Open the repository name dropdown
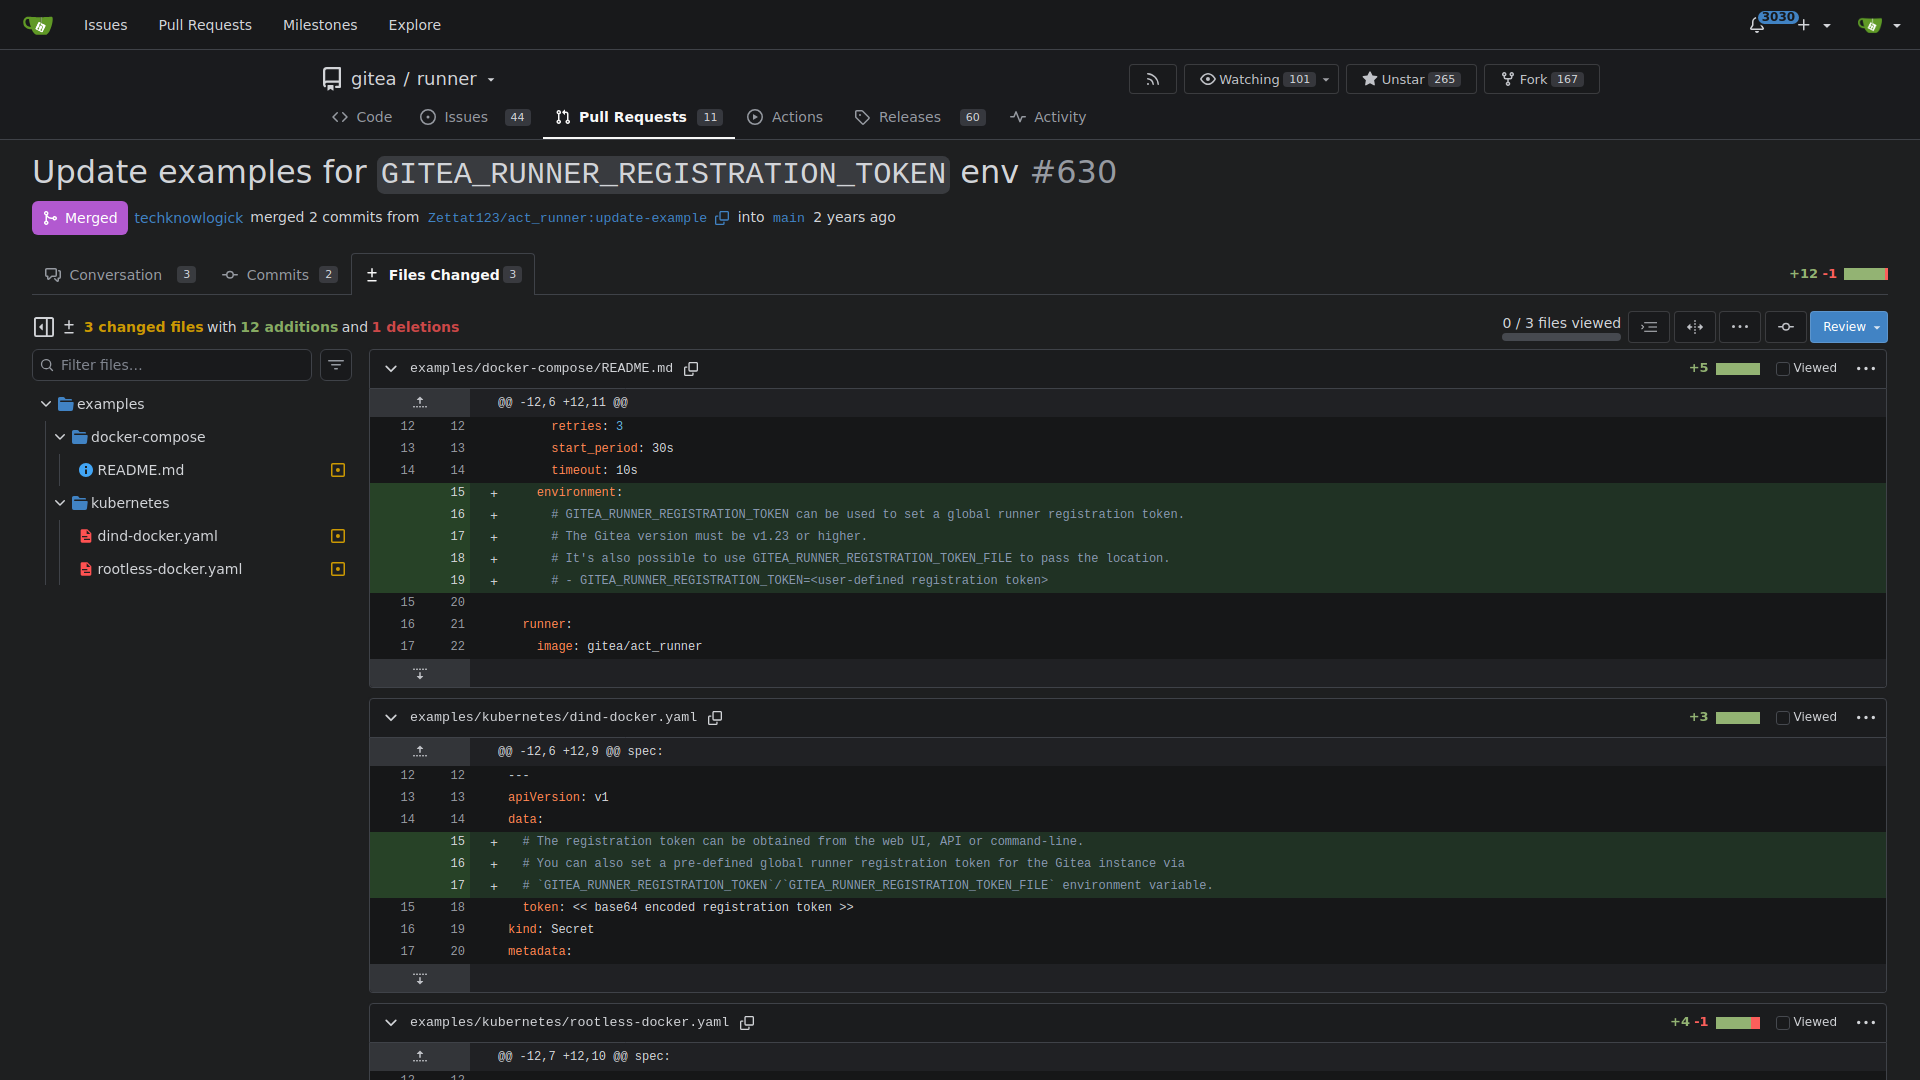The image size is (1920, 1080). (x=491, y=80)
